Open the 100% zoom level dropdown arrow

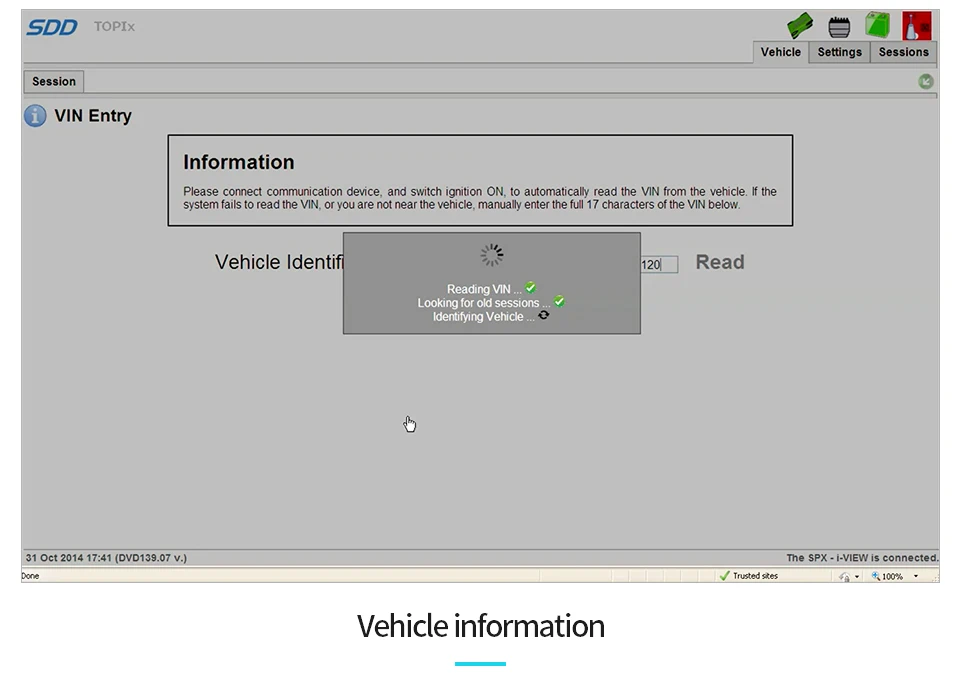click(x=916, y=576)
